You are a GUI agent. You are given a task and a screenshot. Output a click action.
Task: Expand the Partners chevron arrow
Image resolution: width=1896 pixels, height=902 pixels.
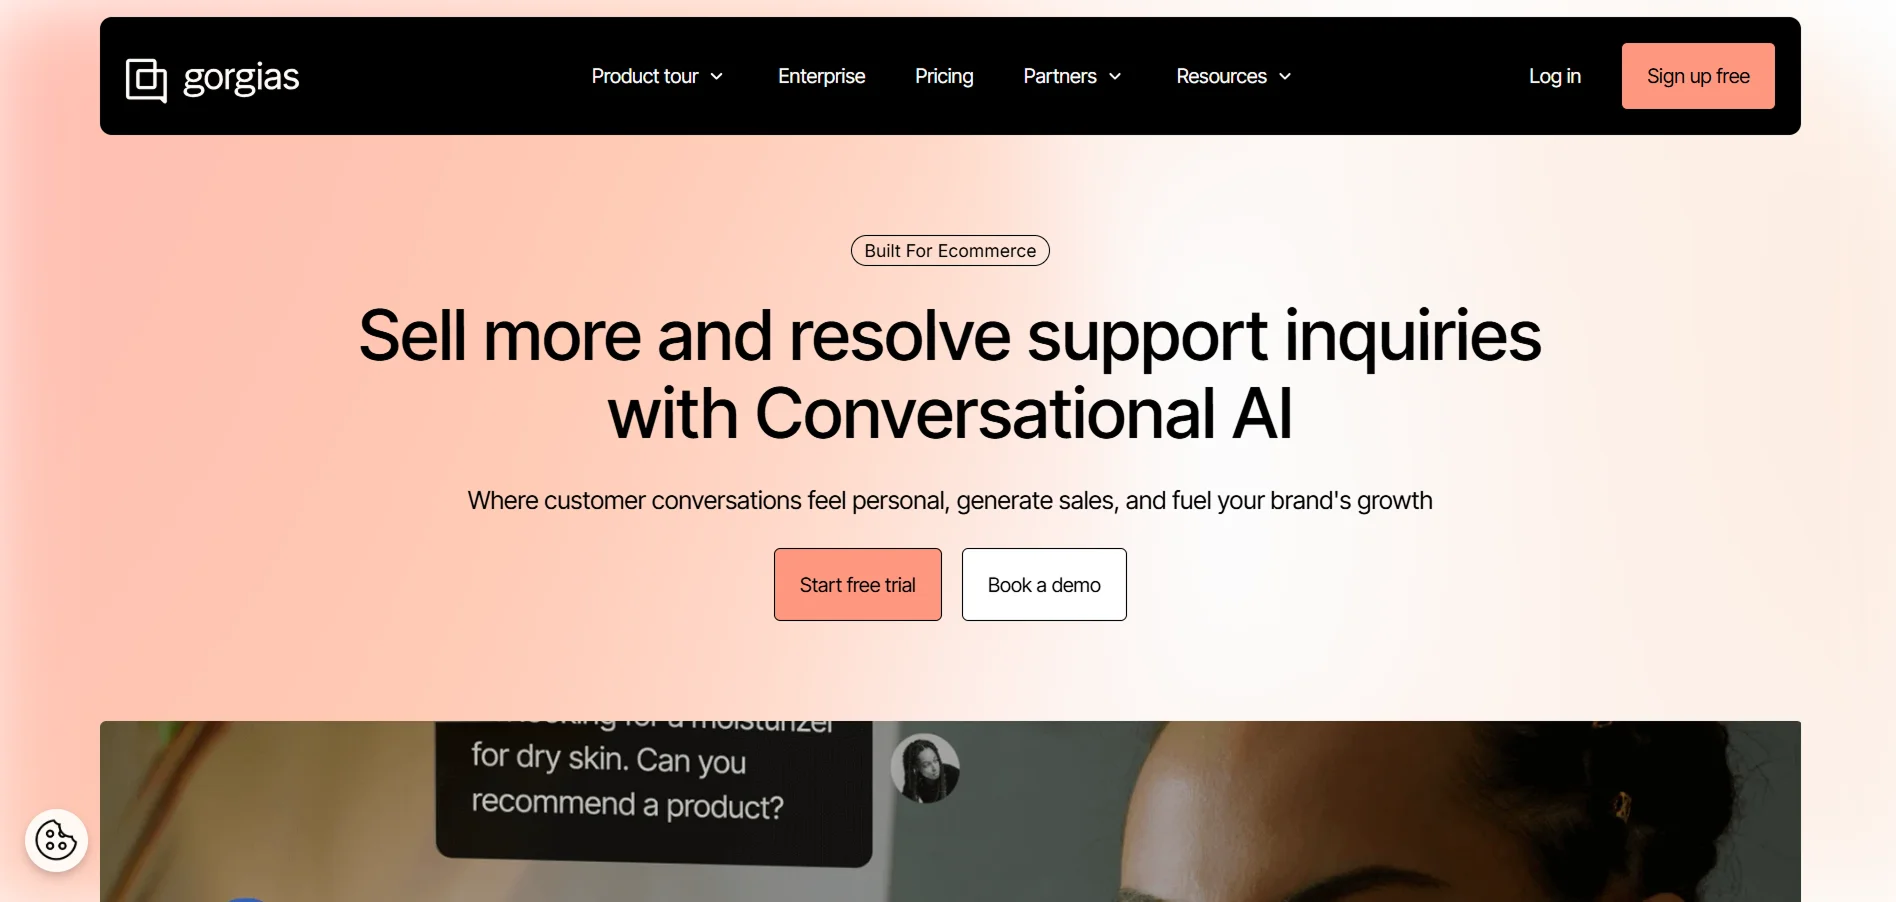1115,77
